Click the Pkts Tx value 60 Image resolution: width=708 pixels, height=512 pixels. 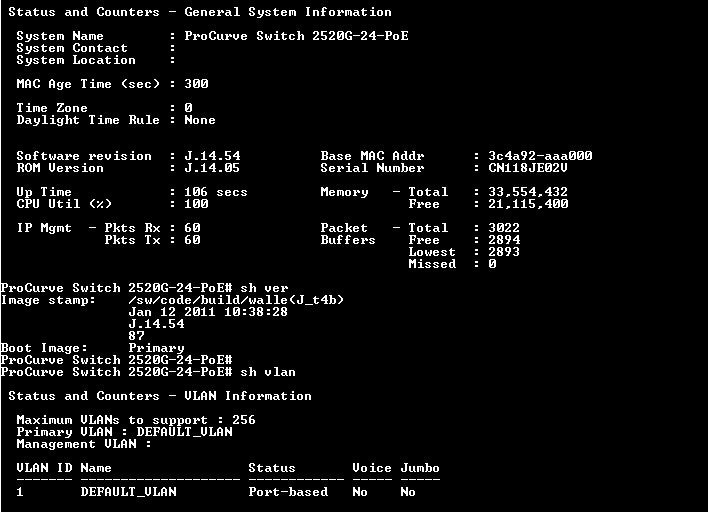(x=192, y=240)
